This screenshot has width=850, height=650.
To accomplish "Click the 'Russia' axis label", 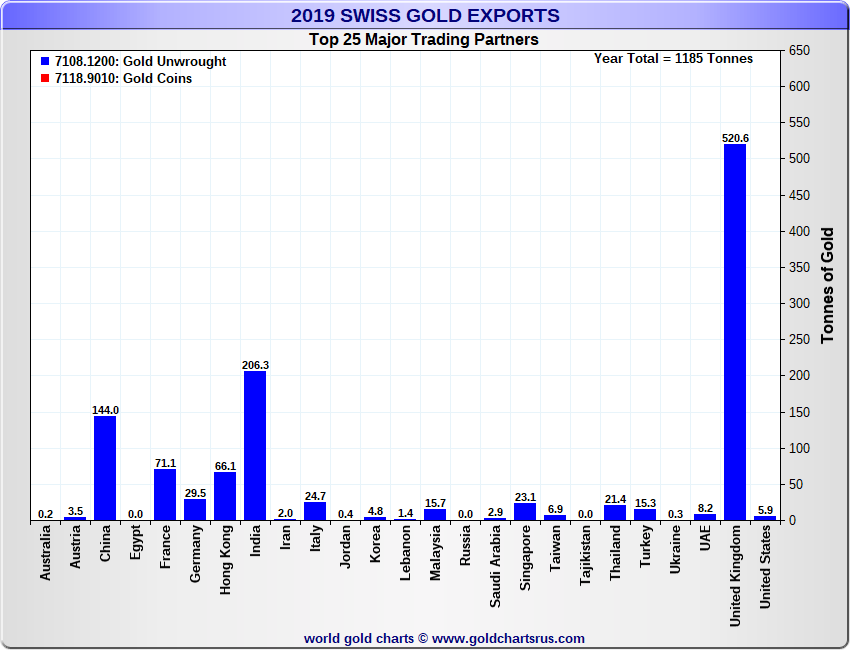I will pyautogui.click(x=465, y=545).
